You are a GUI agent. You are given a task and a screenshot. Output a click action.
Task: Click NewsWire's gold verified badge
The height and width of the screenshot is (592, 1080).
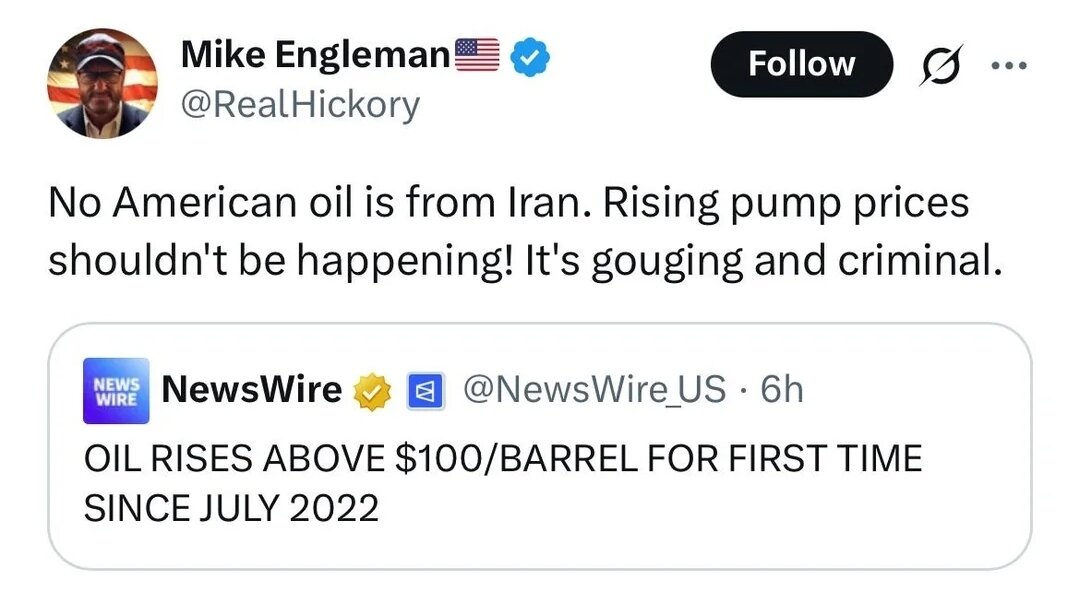tap(373, 391)
